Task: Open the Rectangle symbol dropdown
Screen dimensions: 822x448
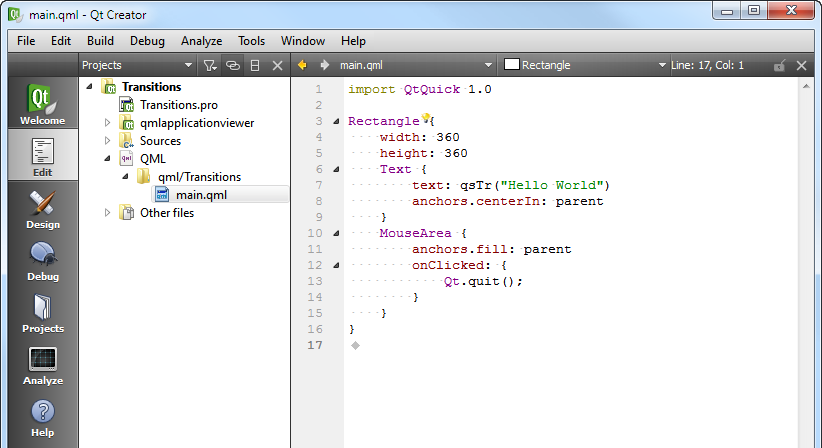Action: pos(585,65)
